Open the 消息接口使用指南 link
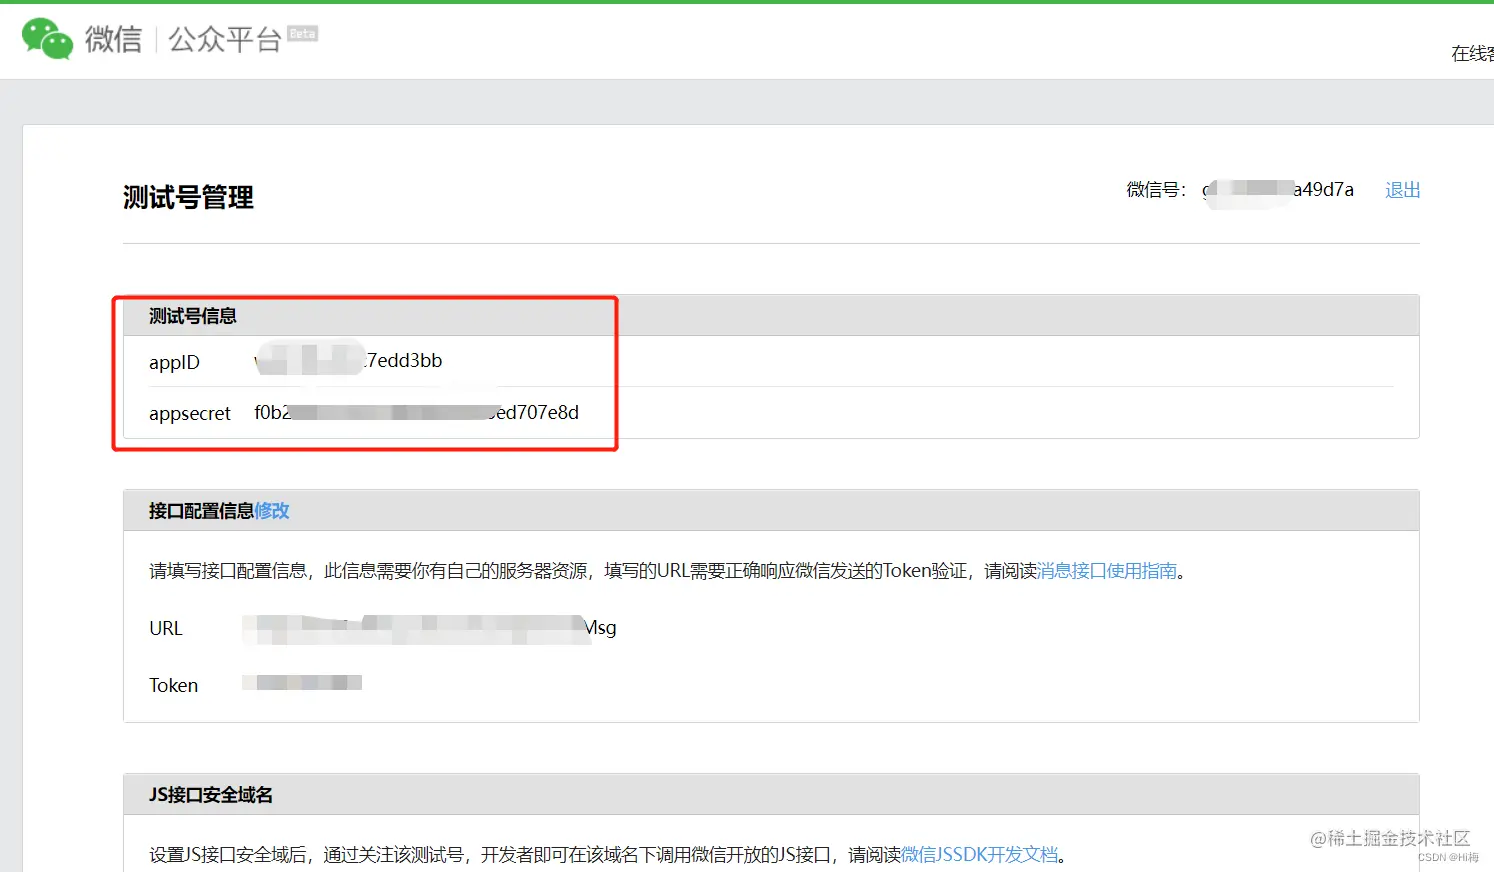This screenshot has height=872, width=1494. (1107, 571)
